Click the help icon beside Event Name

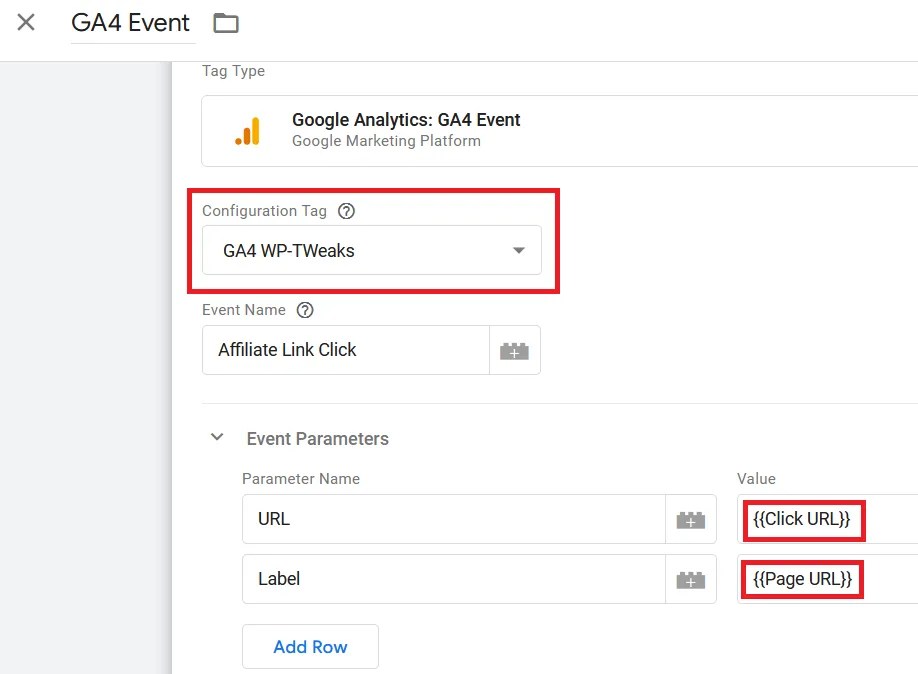[x=304, y=310]
